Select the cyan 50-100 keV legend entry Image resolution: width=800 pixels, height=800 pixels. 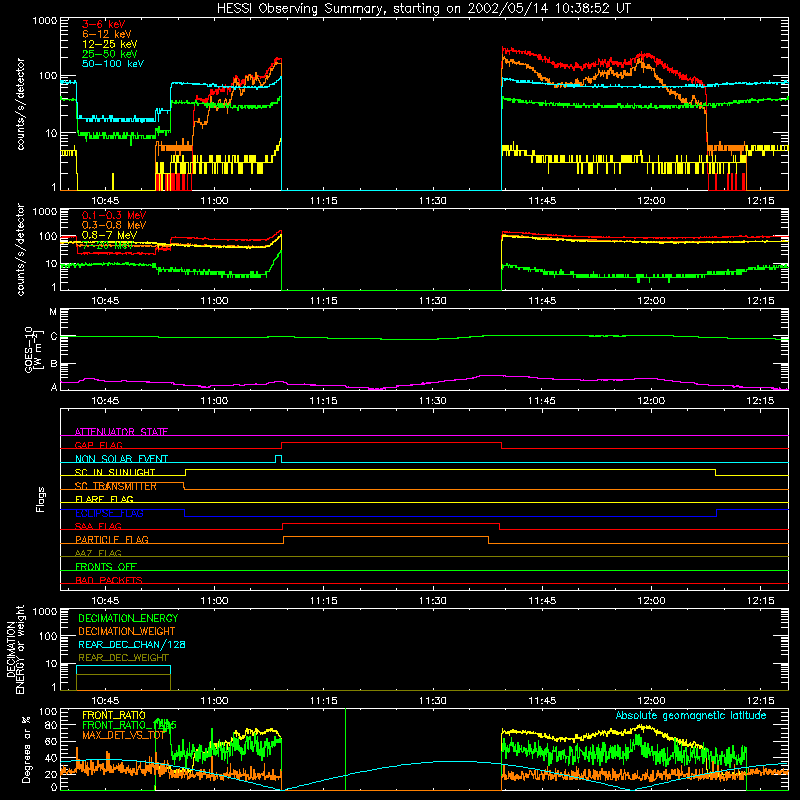(113, 63)
